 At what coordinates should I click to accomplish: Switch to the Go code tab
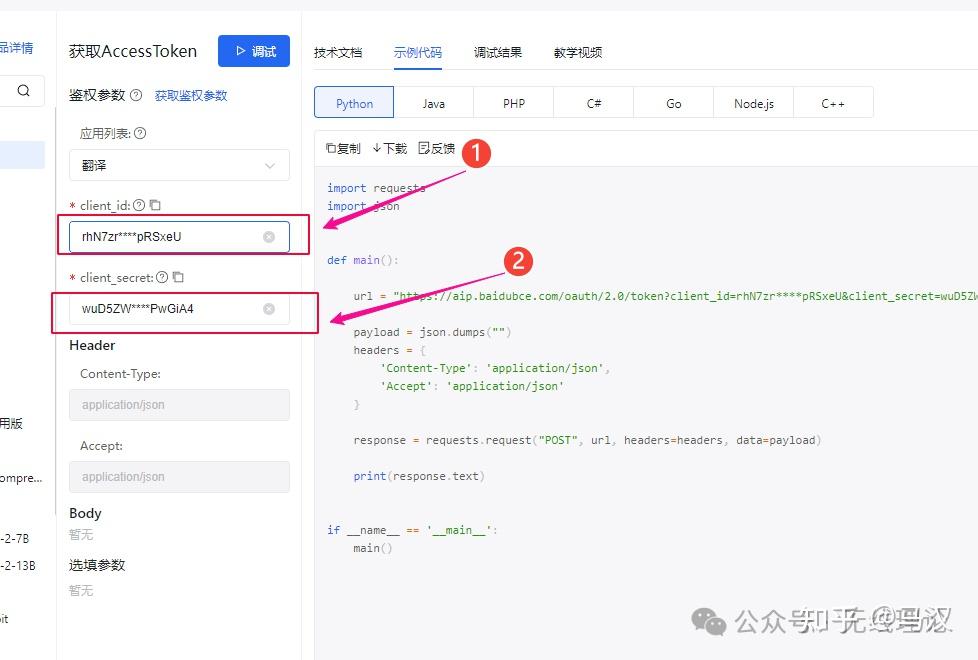click(x=673, y=102)
